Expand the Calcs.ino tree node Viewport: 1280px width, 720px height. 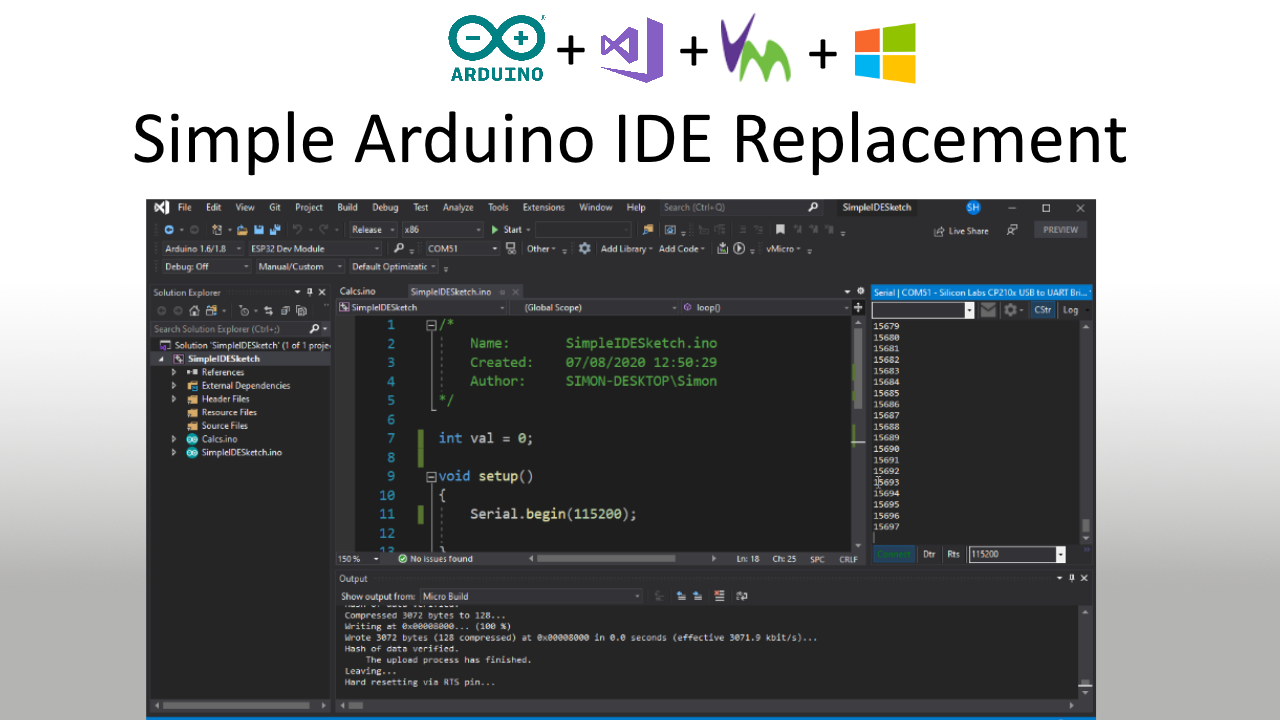[174, 439]
